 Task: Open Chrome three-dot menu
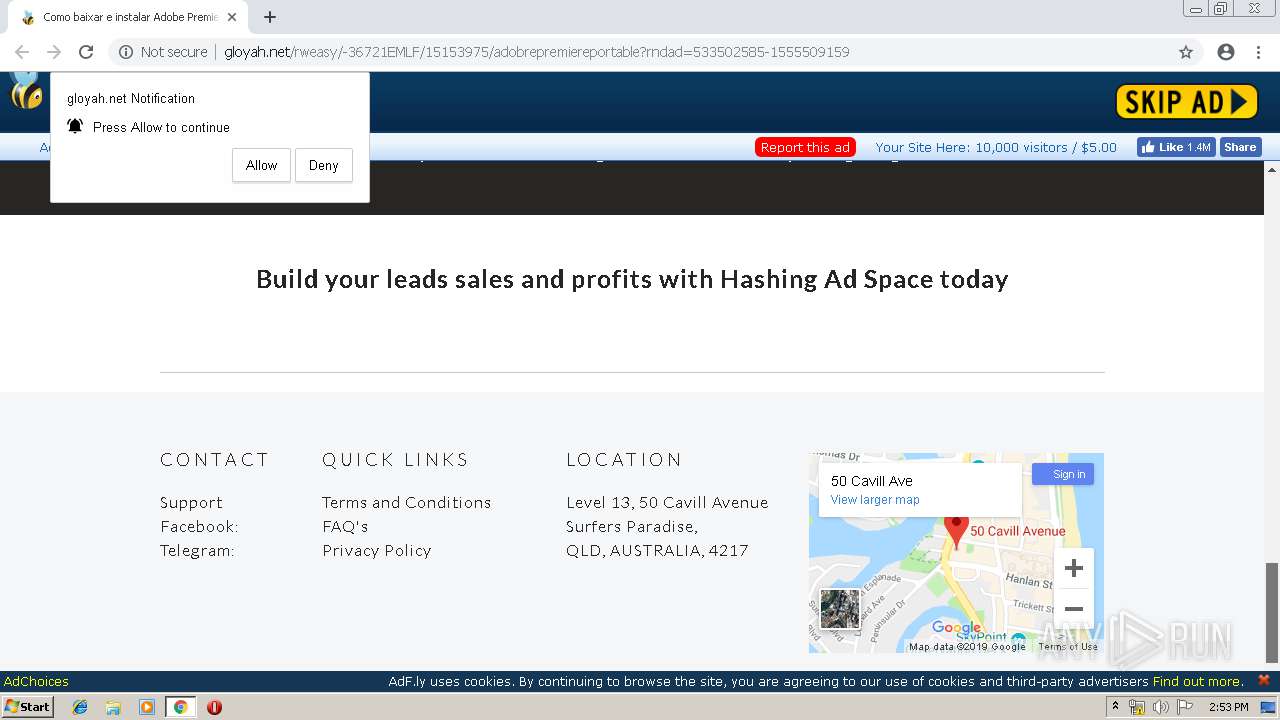[x=1258, y=52]
